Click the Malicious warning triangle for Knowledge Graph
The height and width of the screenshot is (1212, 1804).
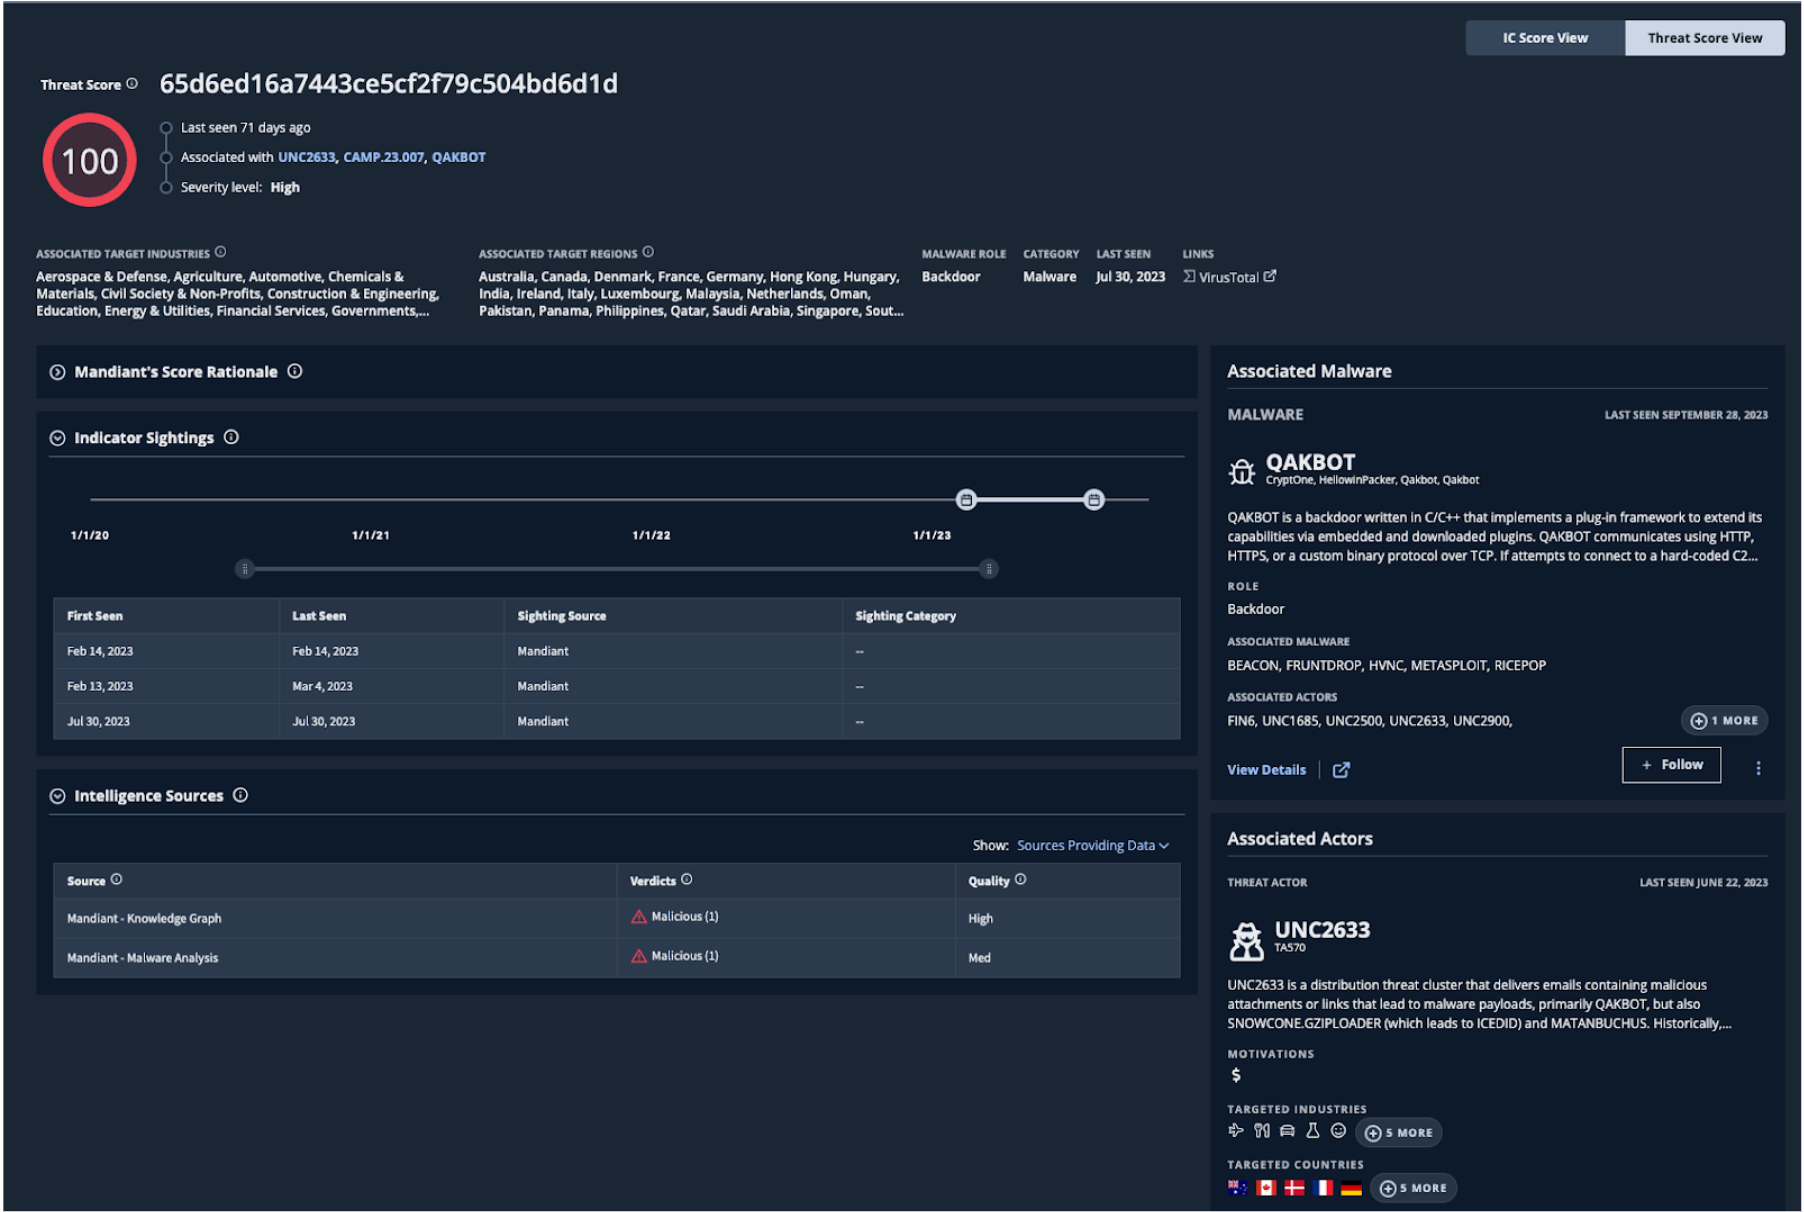coord(638,916)
